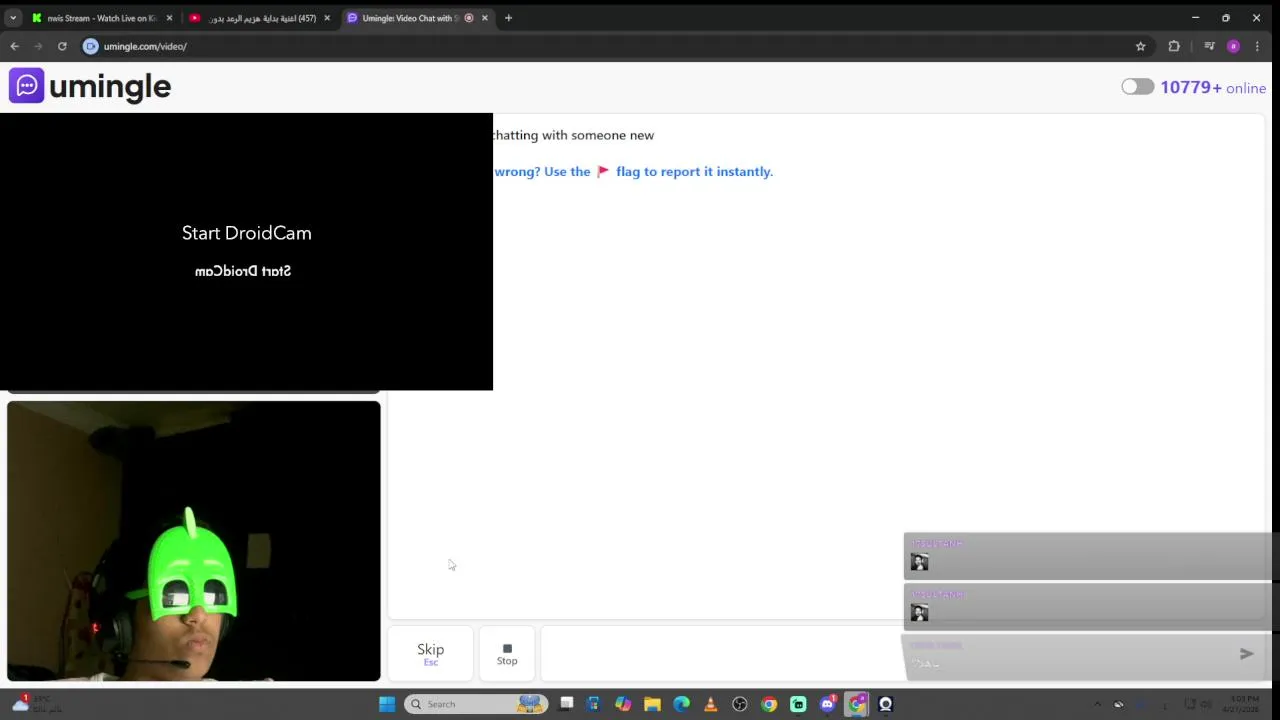Stop the current video chat
The width and height of the screenshot is (1280, 720).
pyautogui.click(x=507, y=653)
